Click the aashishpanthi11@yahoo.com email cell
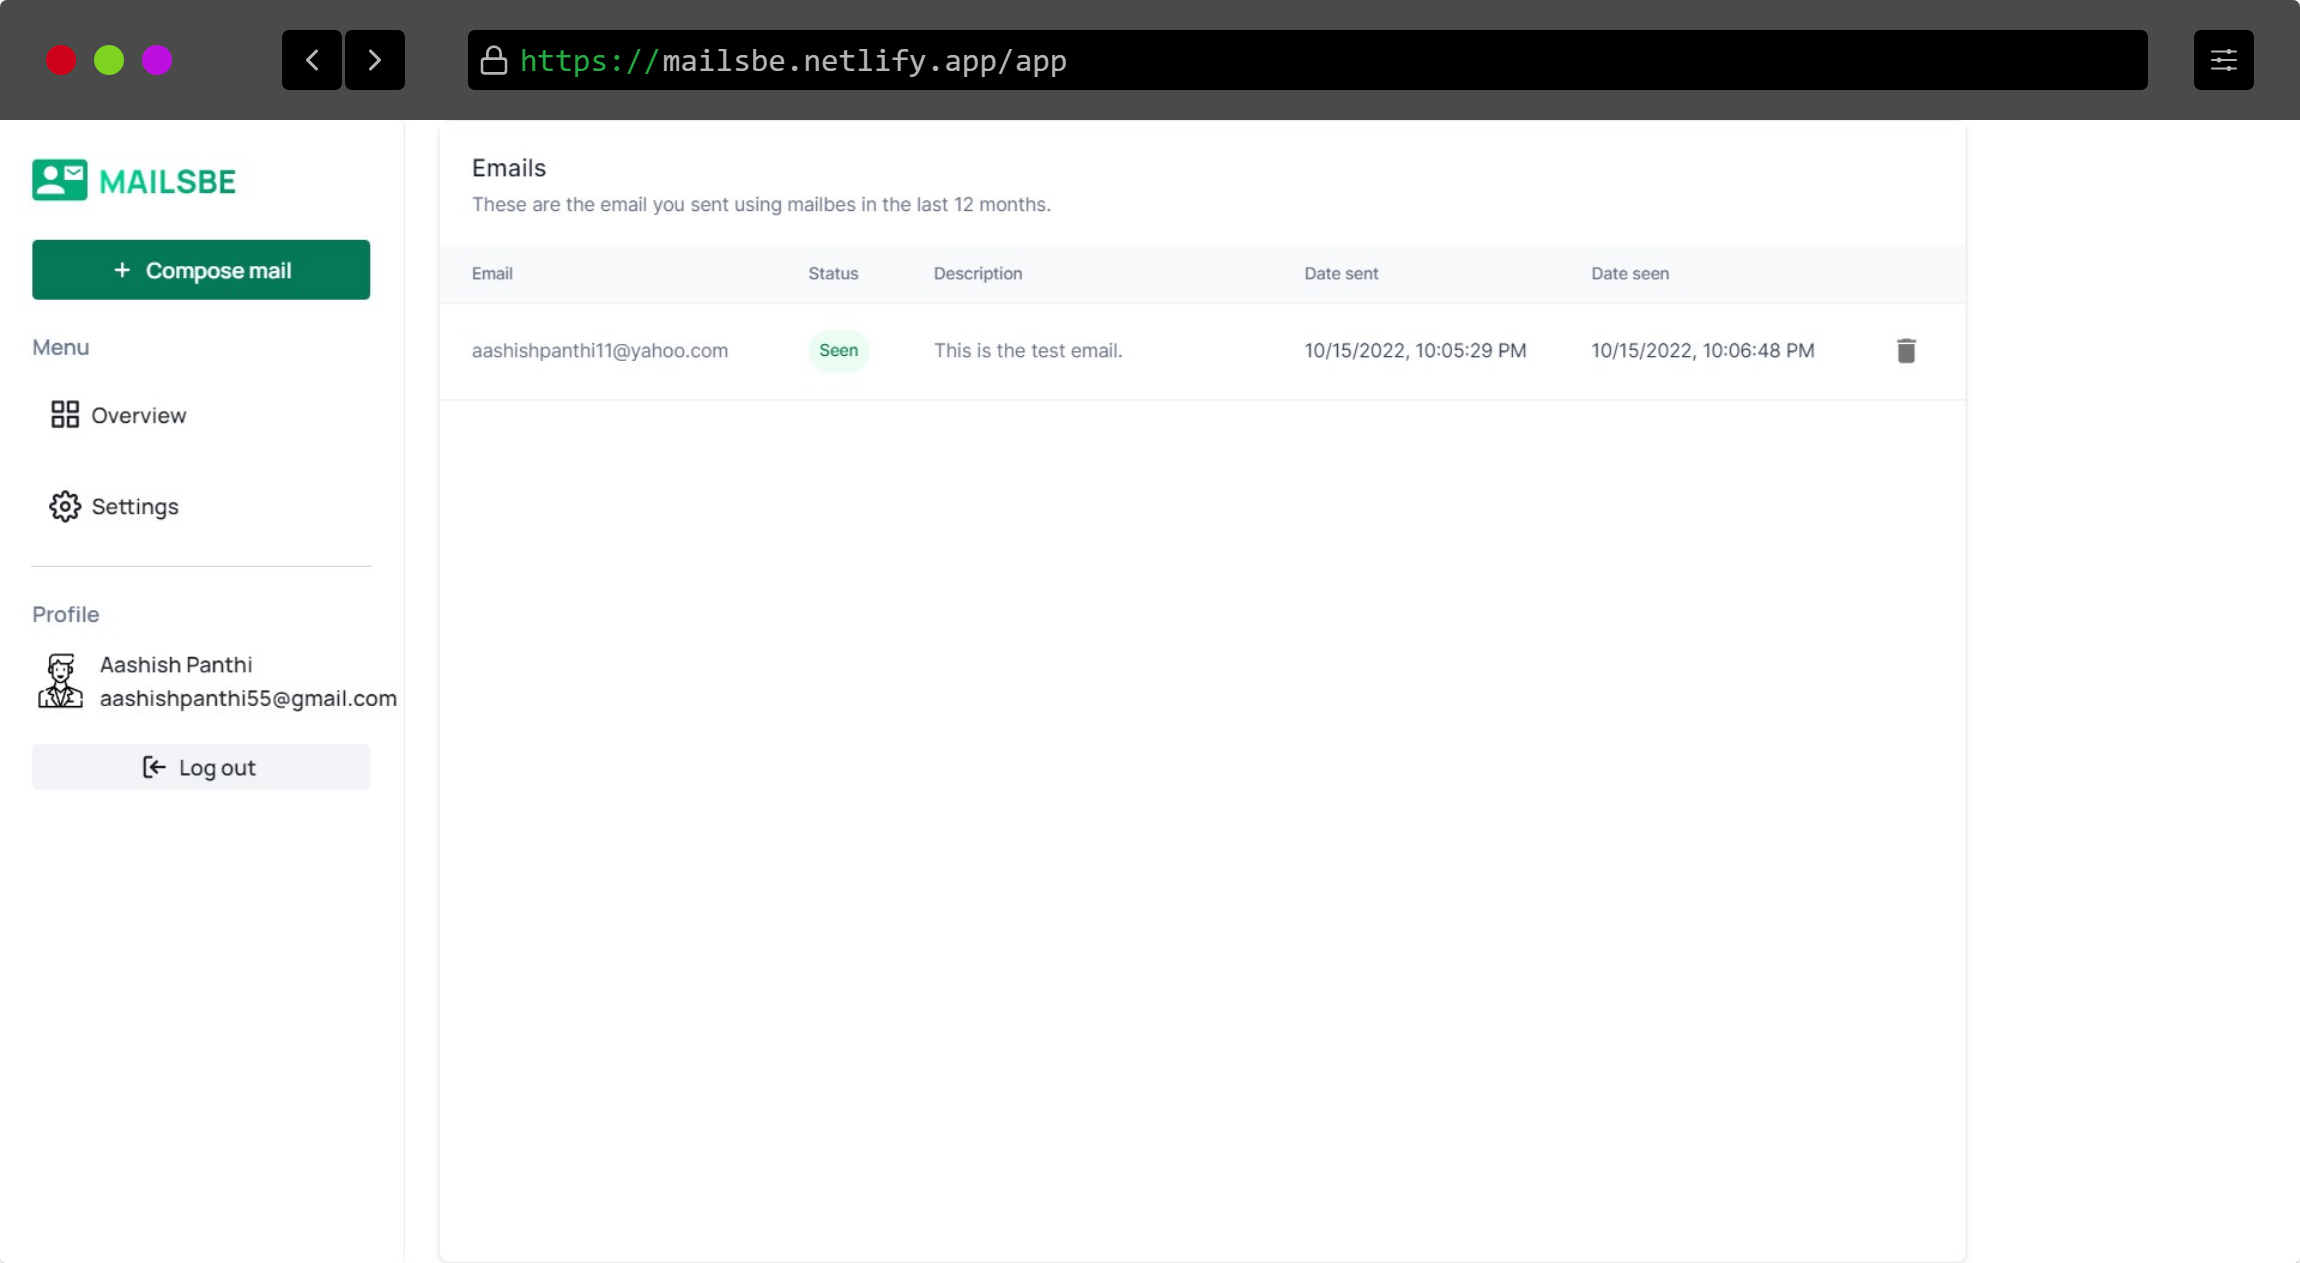This screenshot has height=1263, width=2300. point(600,351)
